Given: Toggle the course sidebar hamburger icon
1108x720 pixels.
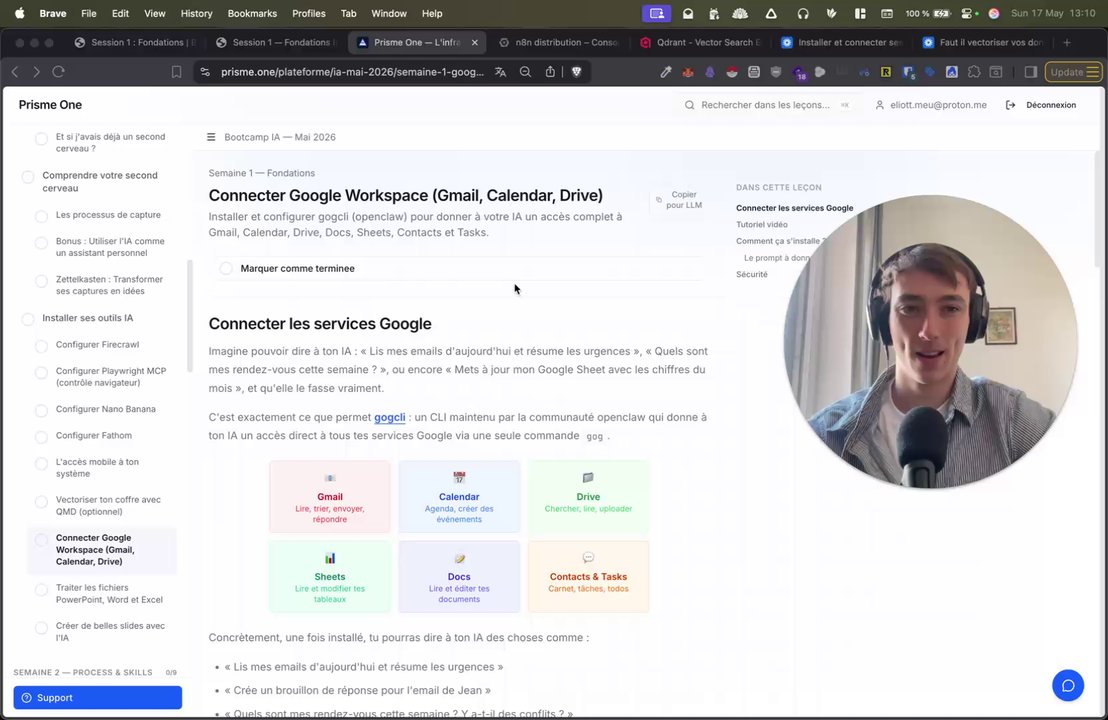Looking at the screenshot, I should pyautogui.click(x=211, y=137).
